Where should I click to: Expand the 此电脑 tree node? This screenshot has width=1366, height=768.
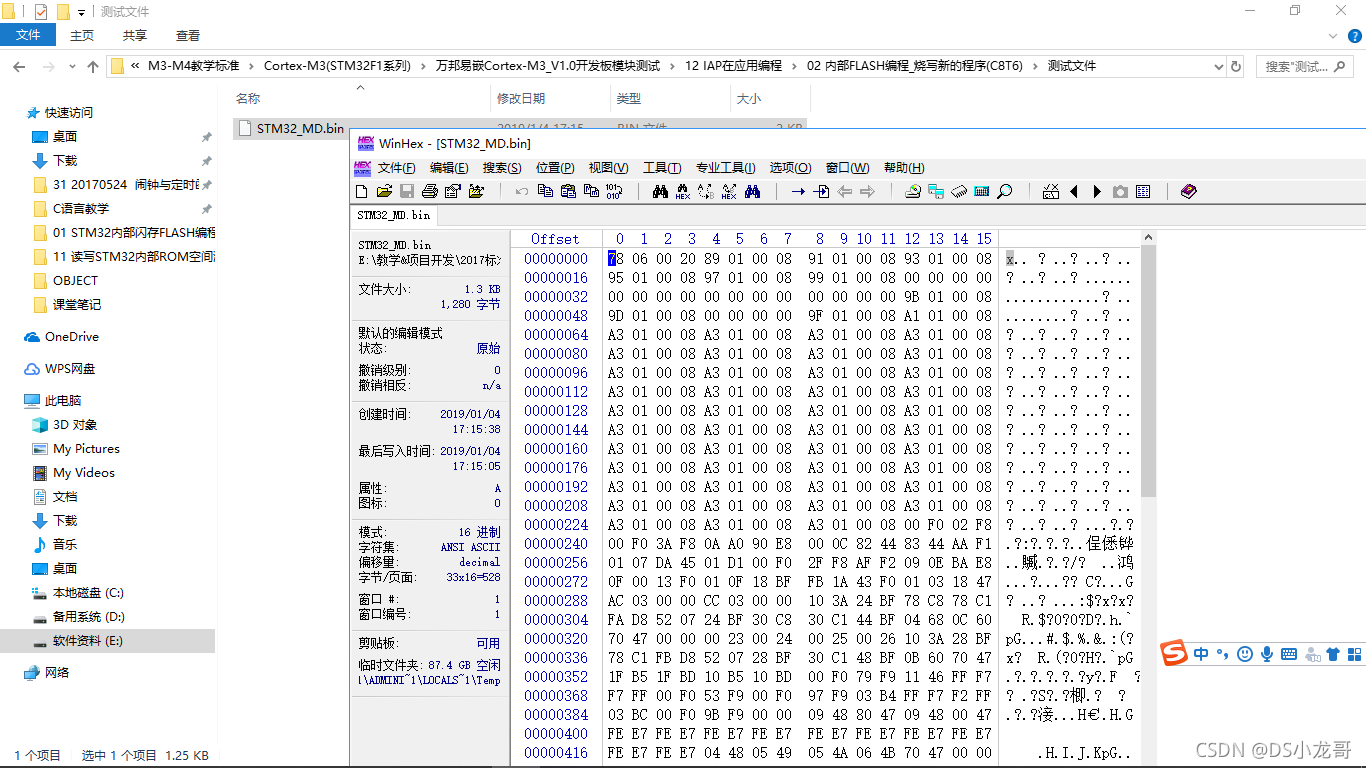(12, 401)
